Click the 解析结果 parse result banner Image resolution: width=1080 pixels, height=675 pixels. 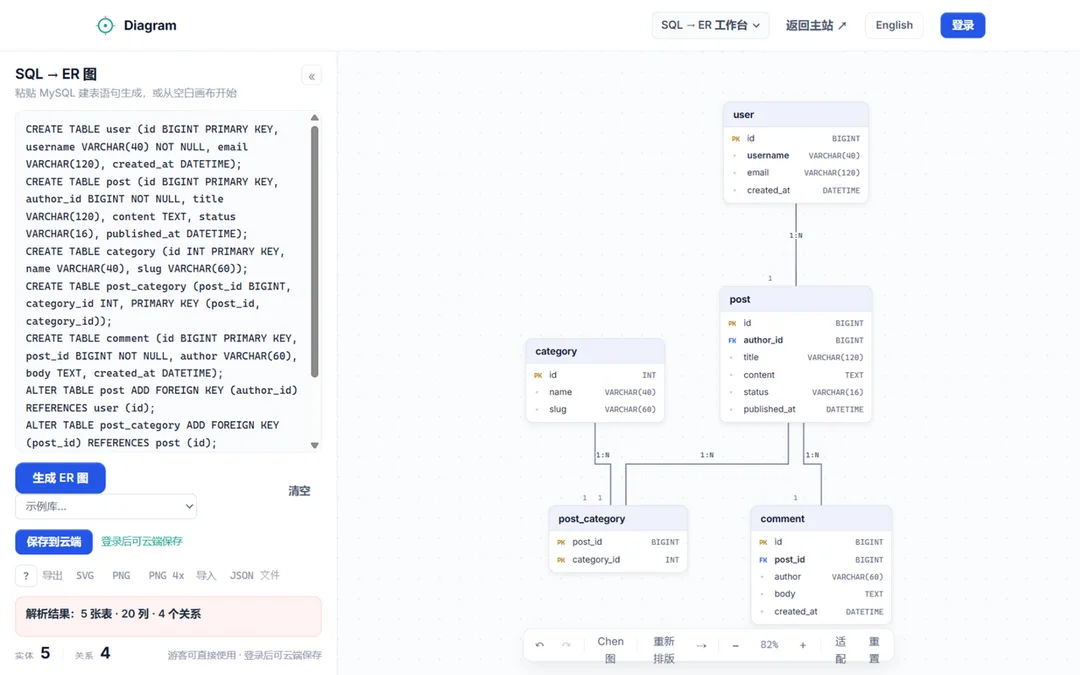[x=168, y=616]
